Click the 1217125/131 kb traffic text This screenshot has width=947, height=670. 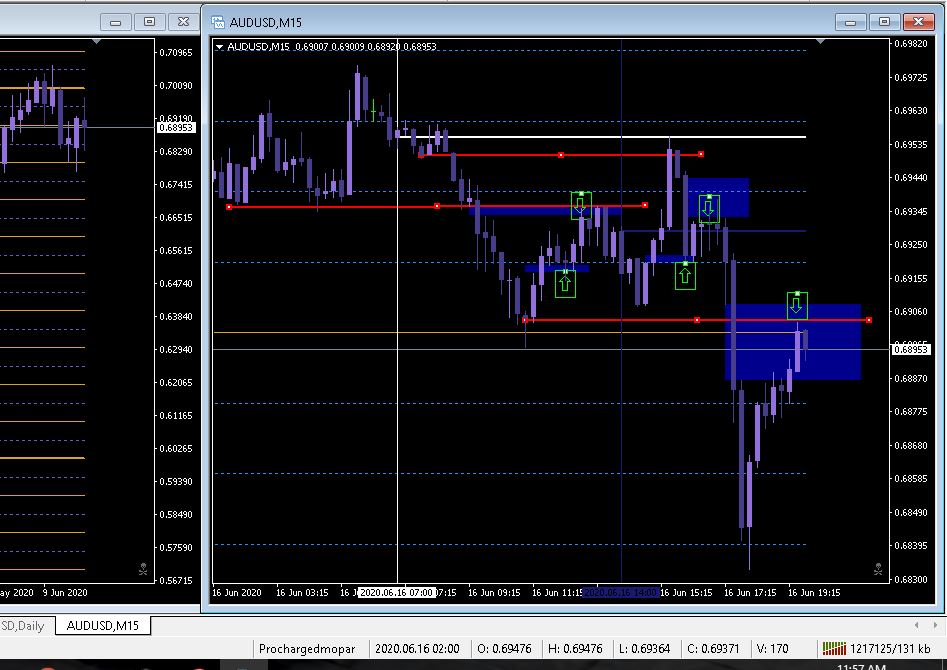890,649
